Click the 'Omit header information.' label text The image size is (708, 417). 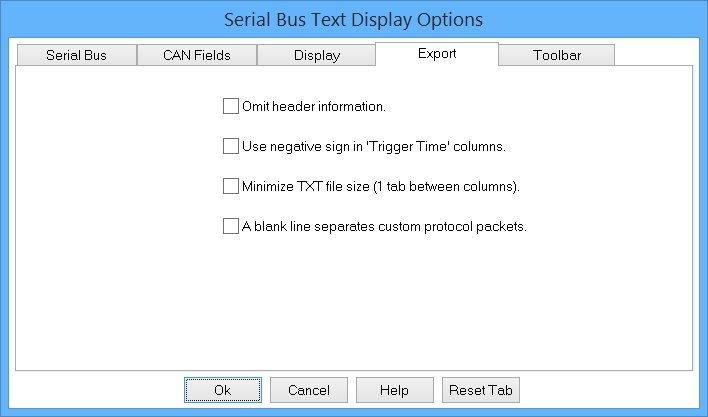314,105
